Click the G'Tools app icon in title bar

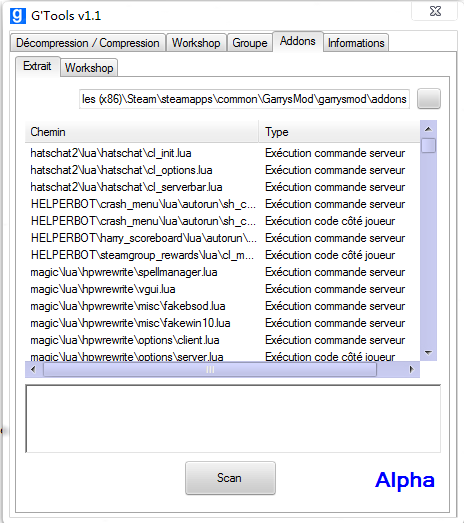pos(18,16)
